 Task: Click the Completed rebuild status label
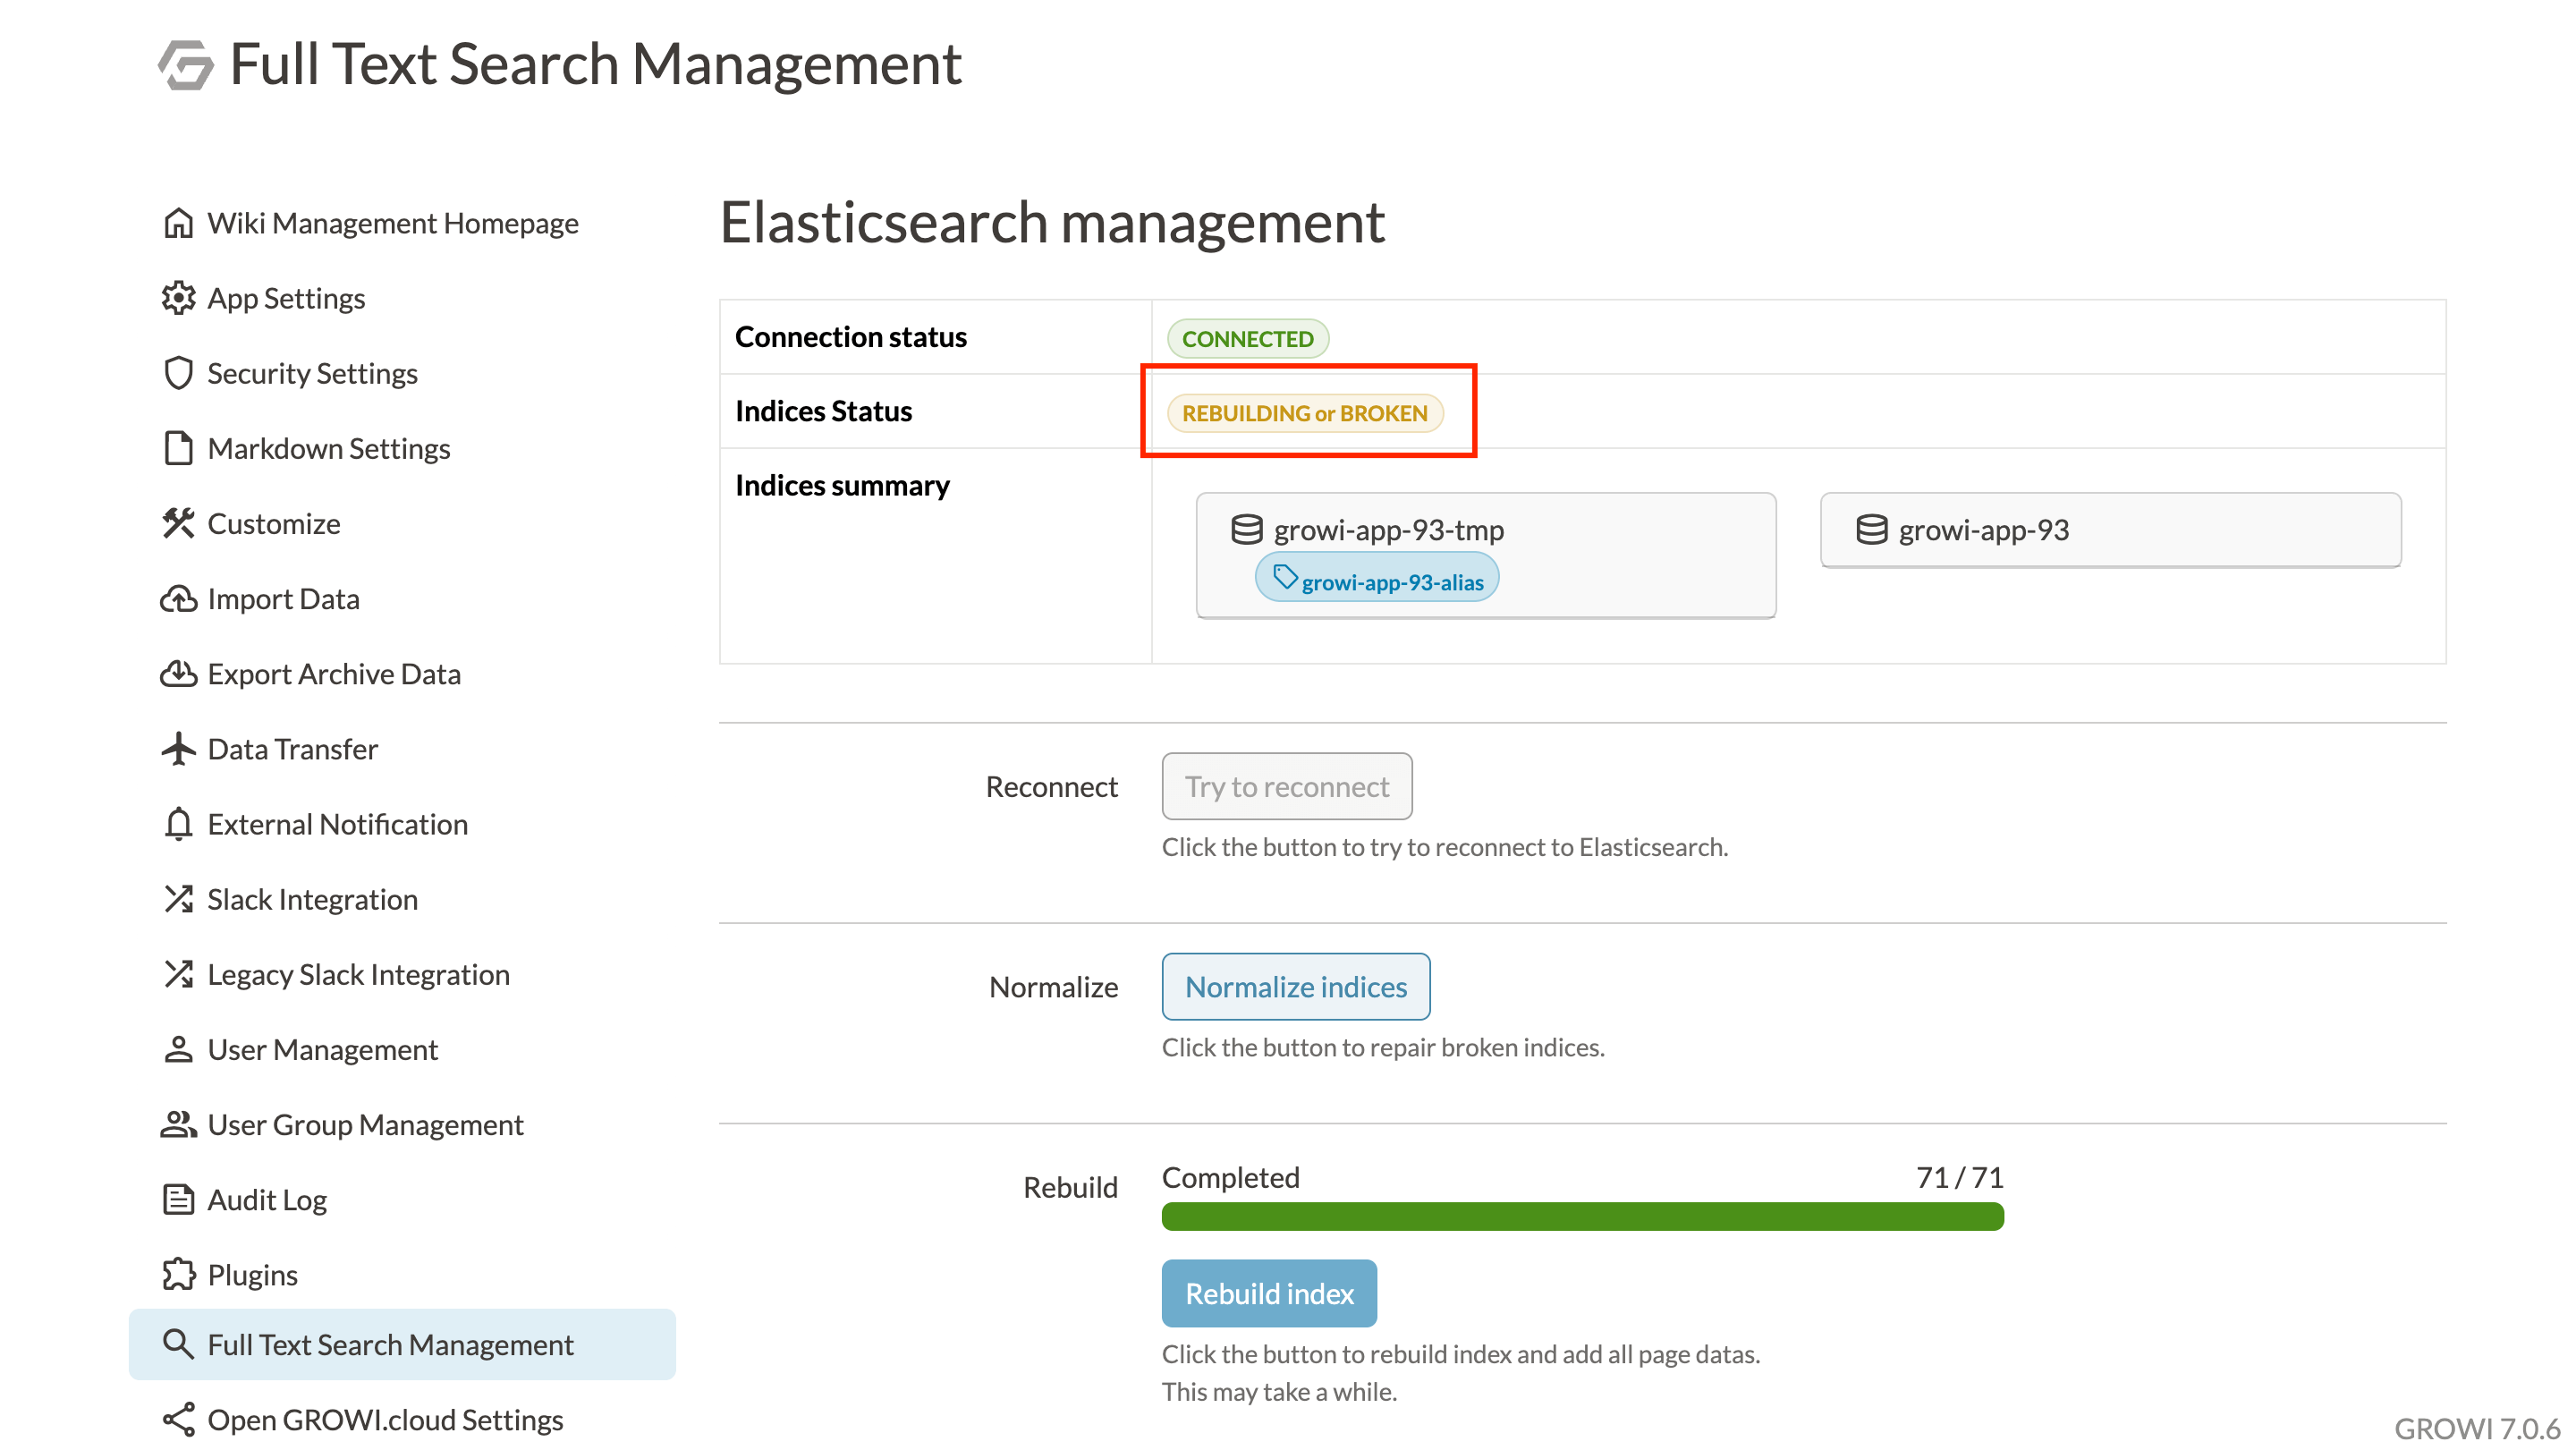click(1230, 1177)
